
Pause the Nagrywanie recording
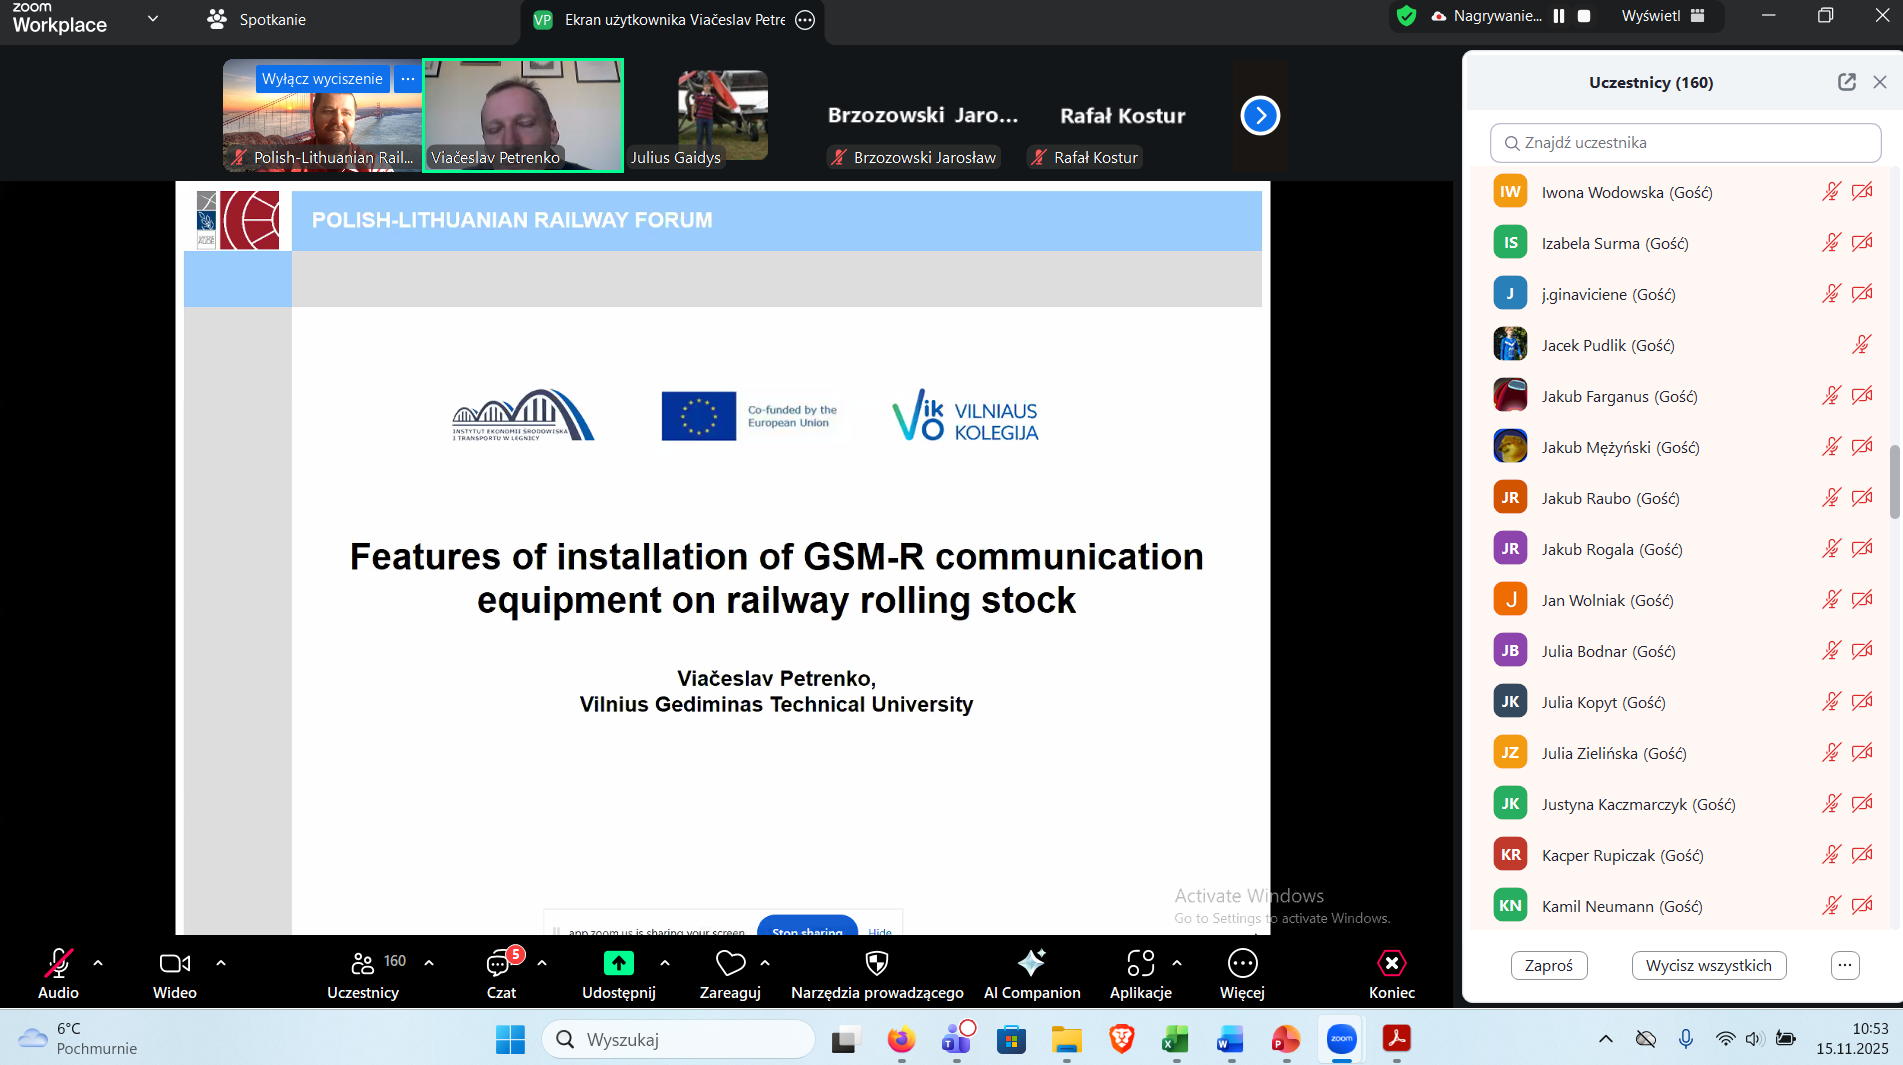[1559, 16]
